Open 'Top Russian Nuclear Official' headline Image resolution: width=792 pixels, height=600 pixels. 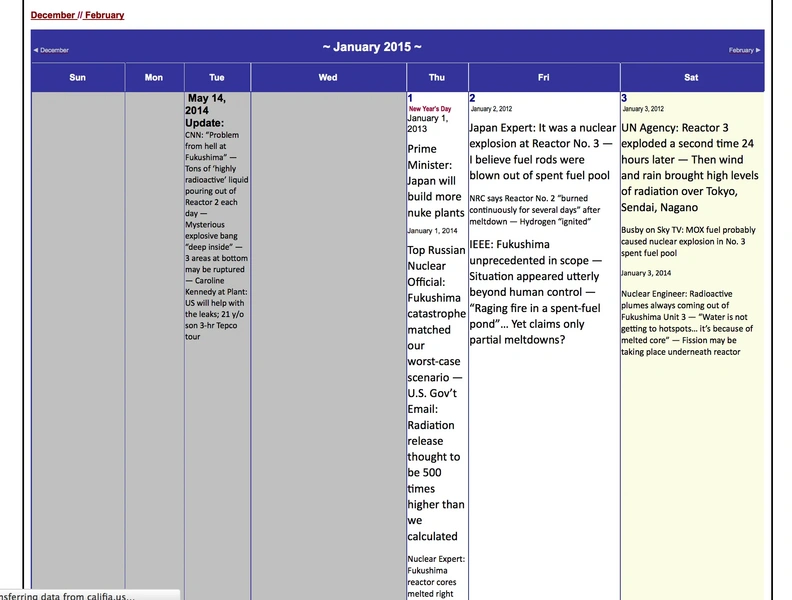[436, 393]
